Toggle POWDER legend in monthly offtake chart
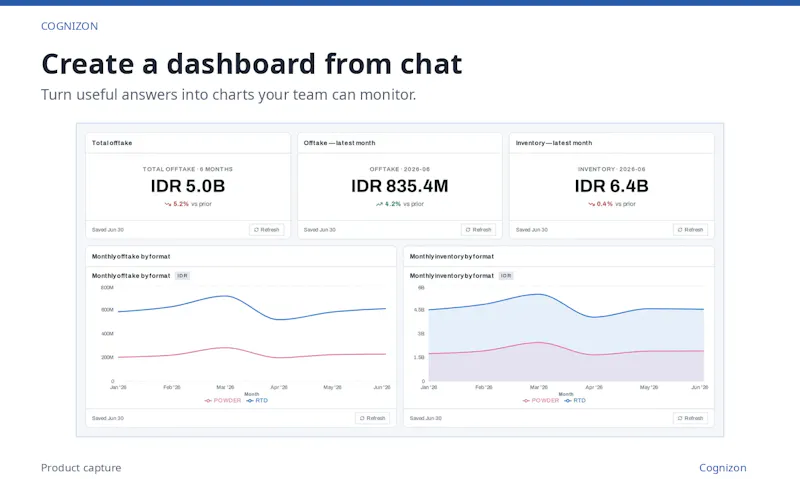This screenshot has height=479, width=800. (223, 400)
